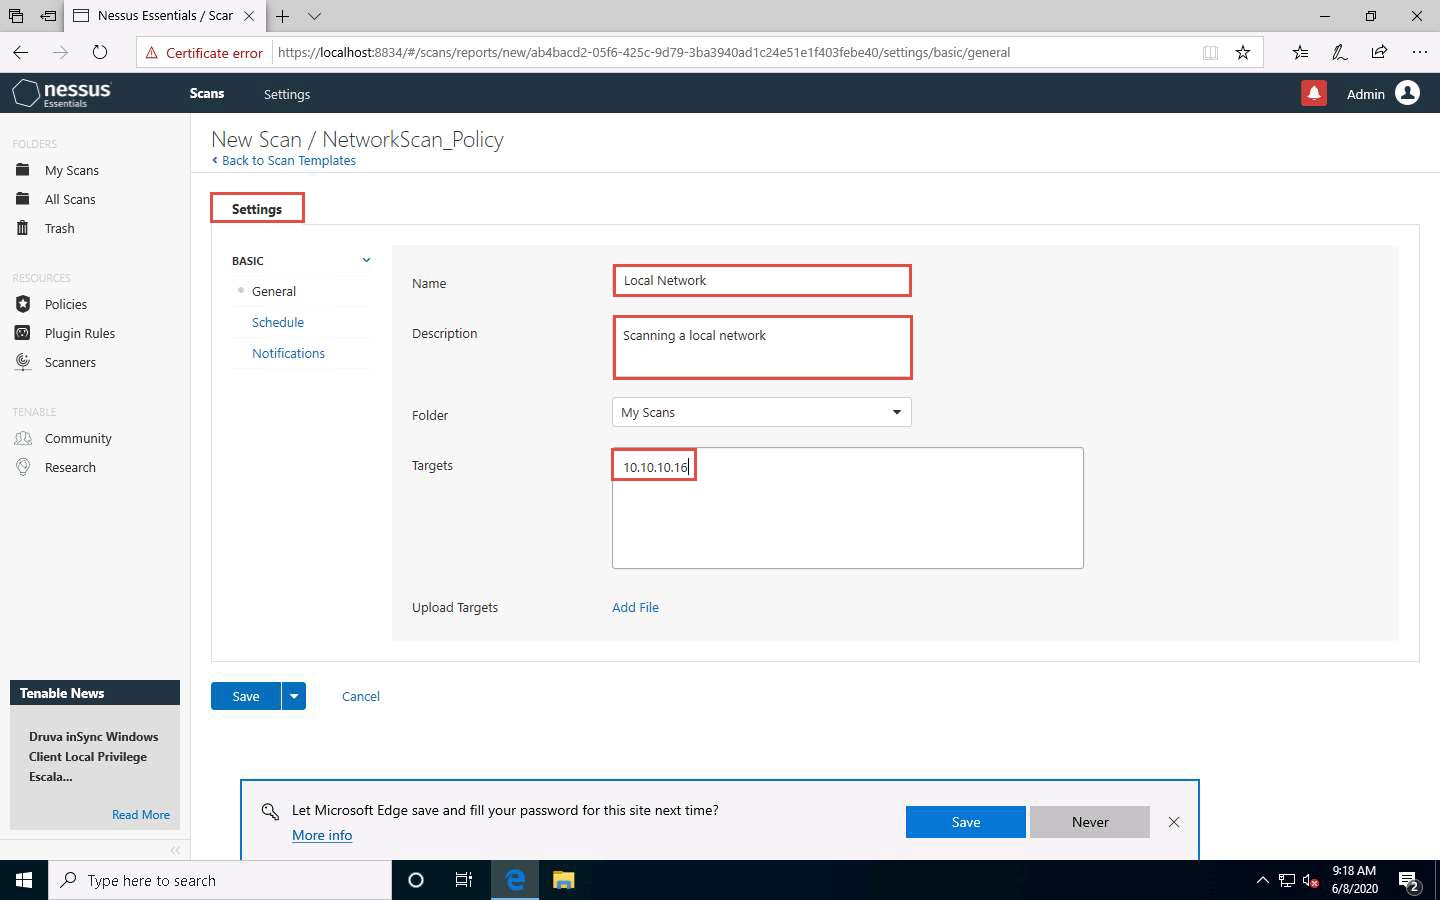
Task: Click the Nessus Essentials logo
Action: click(x=61, y=93)
